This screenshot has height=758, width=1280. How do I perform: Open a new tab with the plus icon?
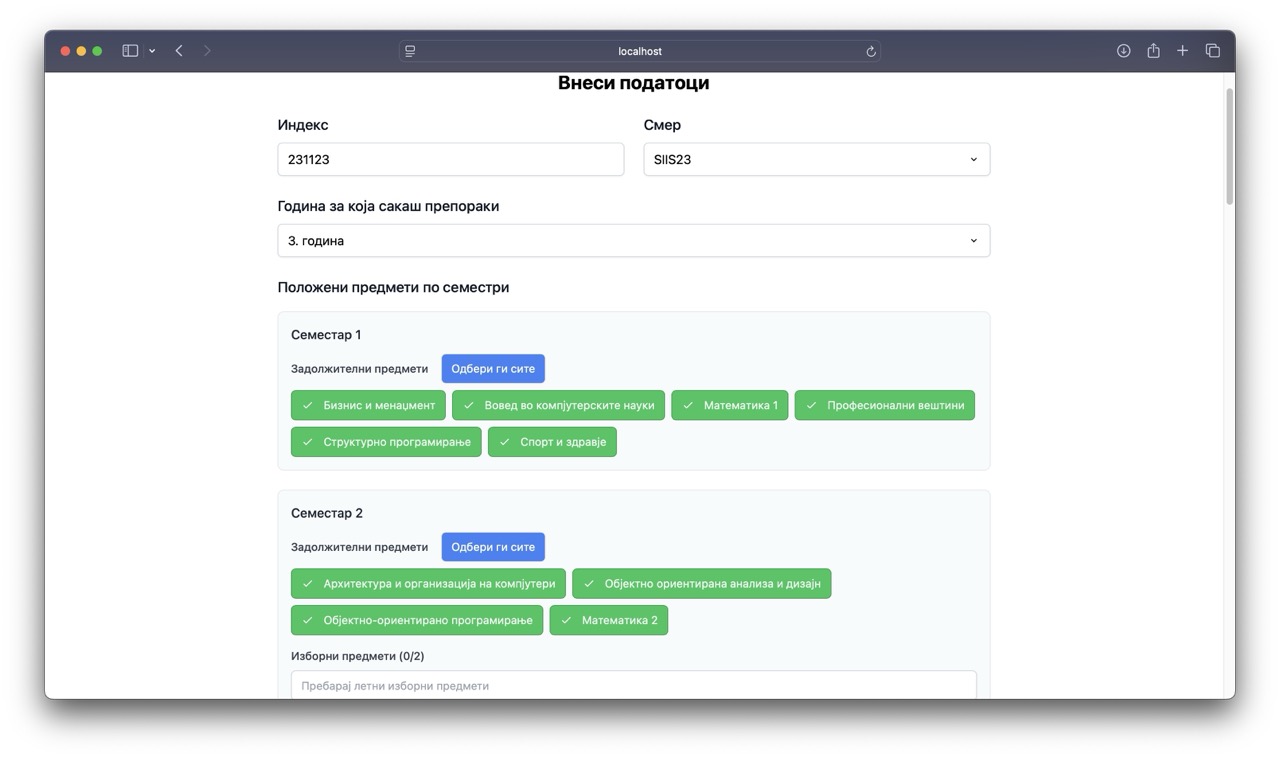(x=1182, y=51)
